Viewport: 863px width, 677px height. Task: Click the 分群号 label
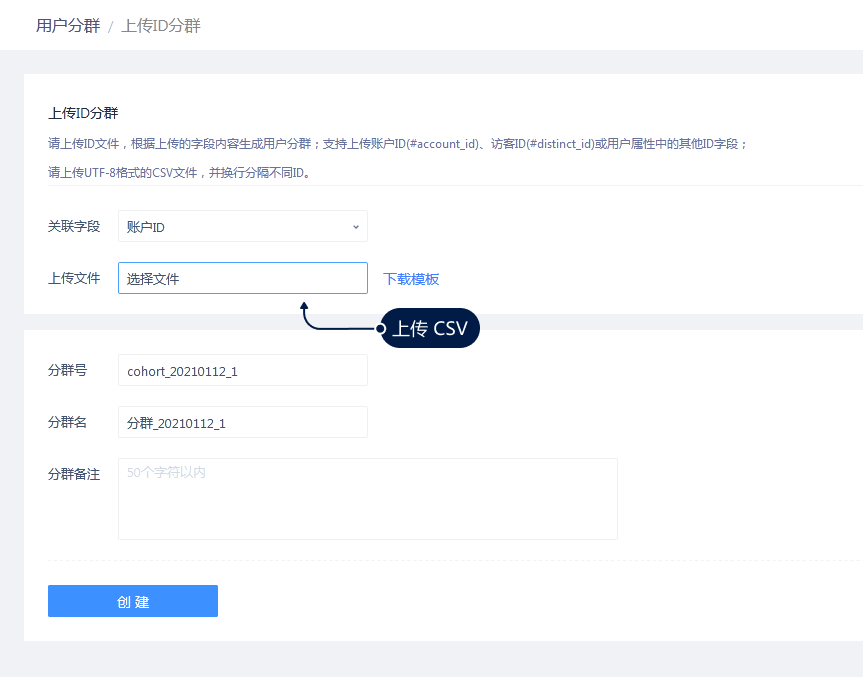(68, 371)
